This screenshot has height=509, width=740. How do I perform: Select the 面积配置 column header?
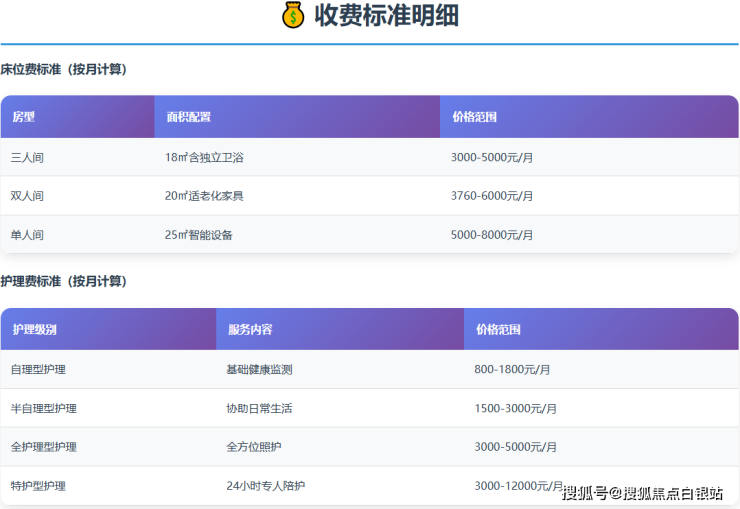[x=188, y=117]
